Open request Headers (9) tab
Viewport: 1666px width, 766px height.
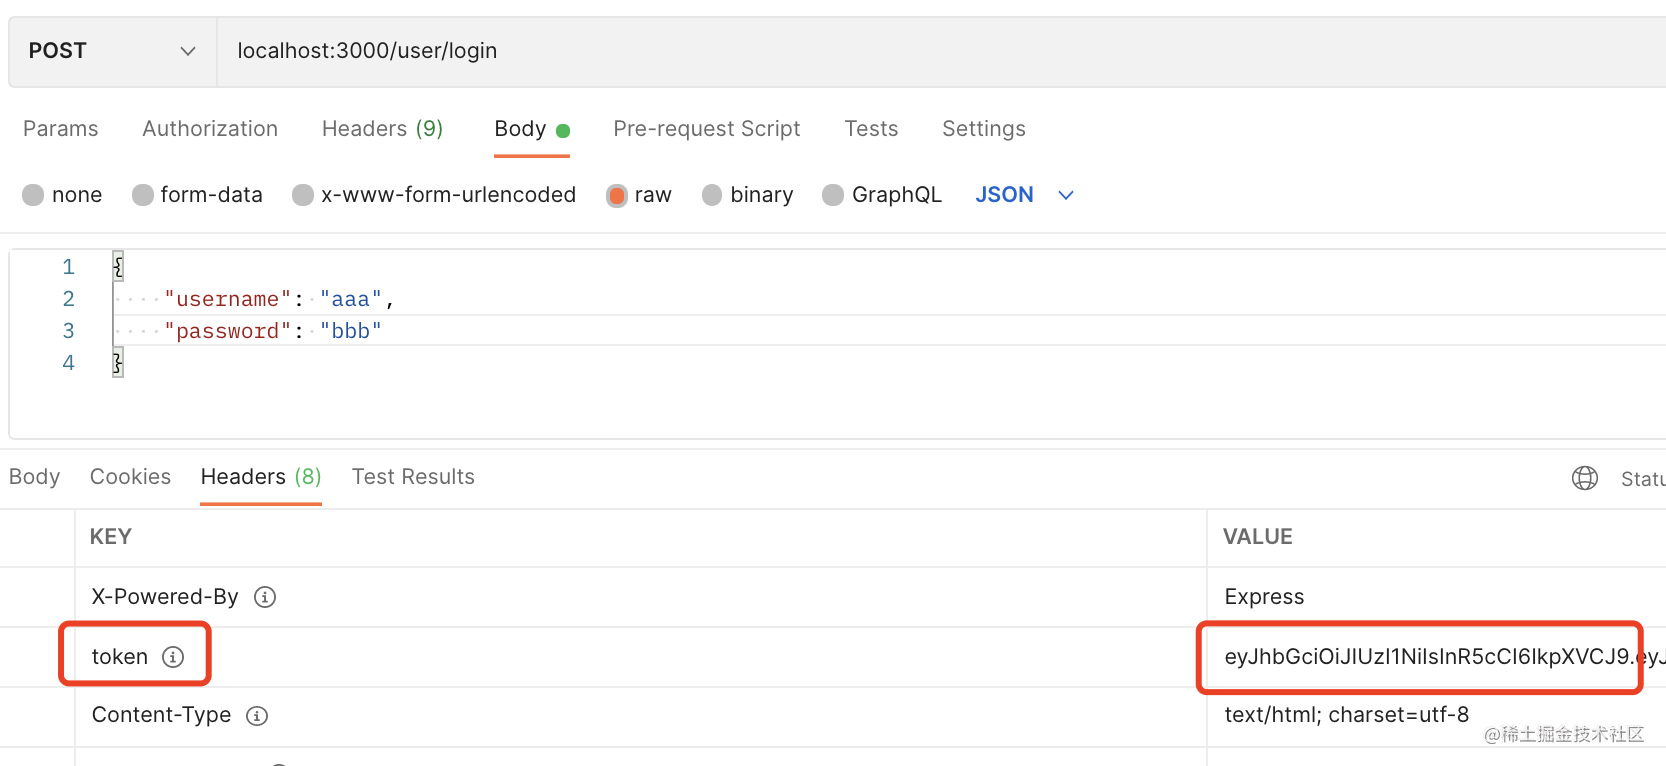382,129
